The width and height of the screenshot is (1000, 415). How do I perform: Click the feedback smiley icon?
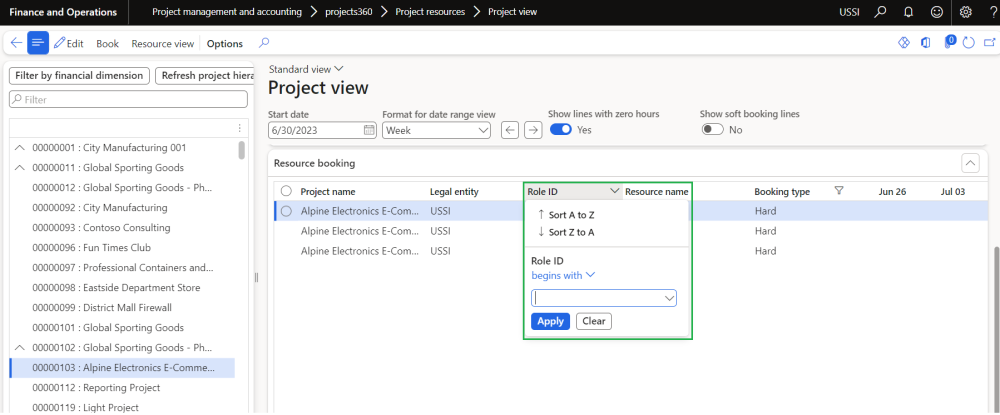click(x=937, y=12)
